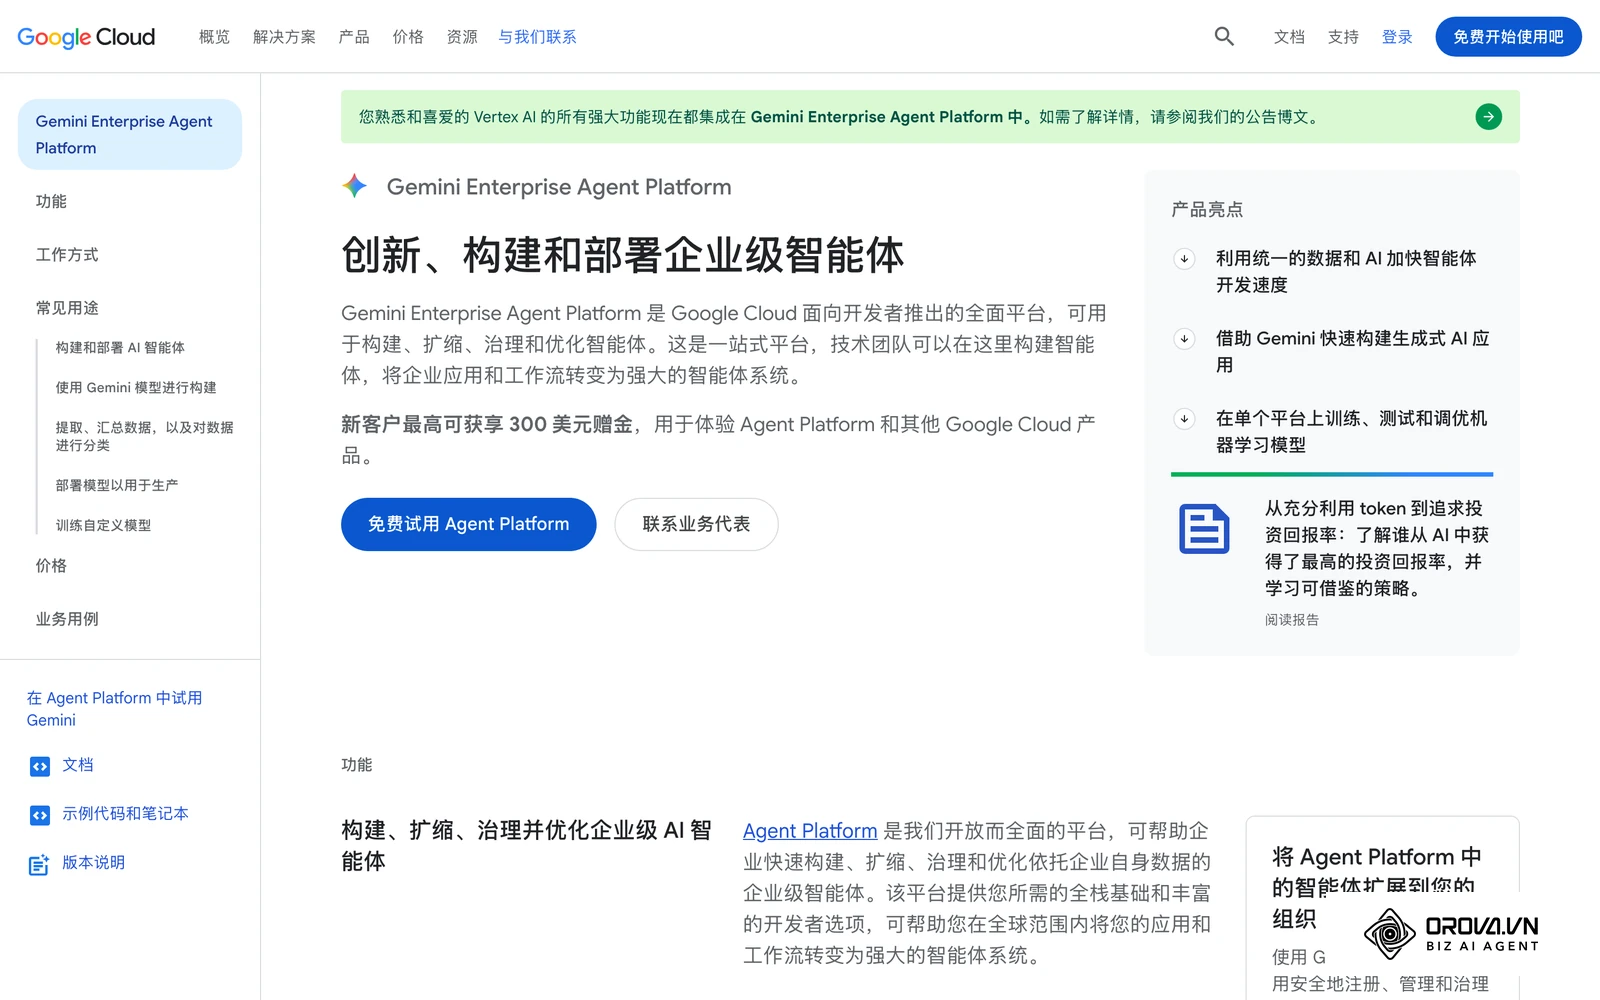The height and width of the screenshot is (1000, 1600).
Task: Open 提取、汇总数据 sidebar entry
Action: tap(144, 436)
